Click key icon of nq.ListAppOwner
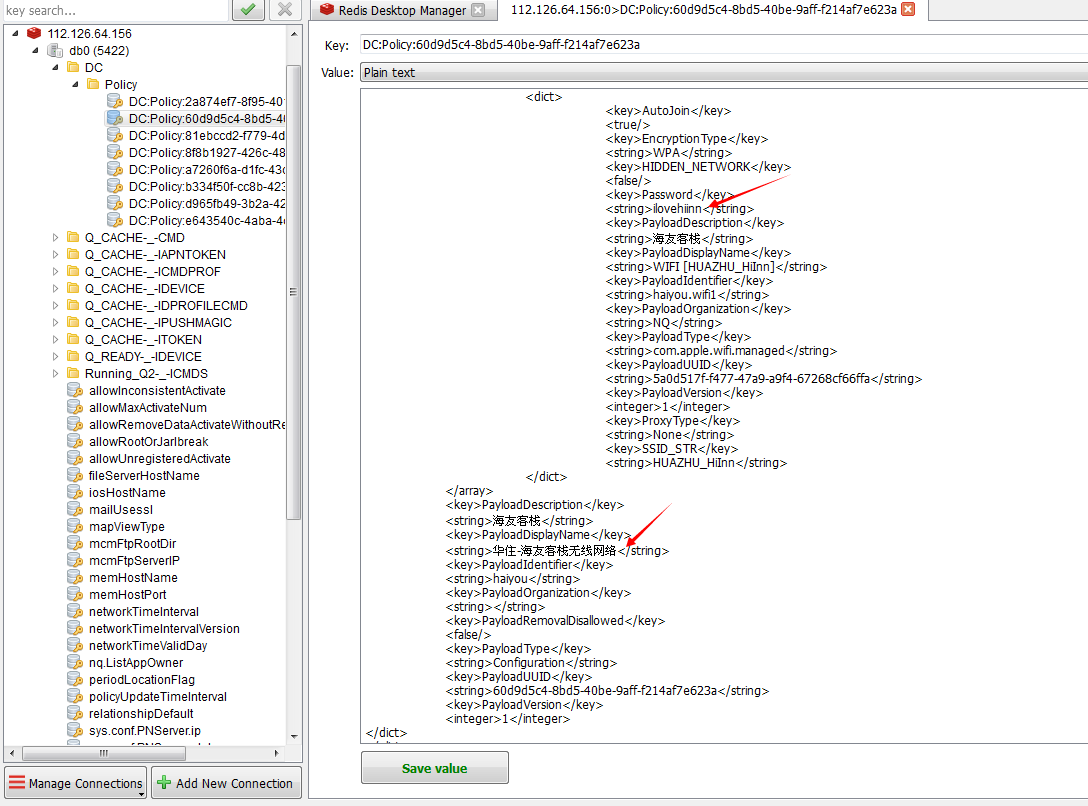Image resolution: width=1088 pixels, height=806 pixels. (x=75, y=662)
